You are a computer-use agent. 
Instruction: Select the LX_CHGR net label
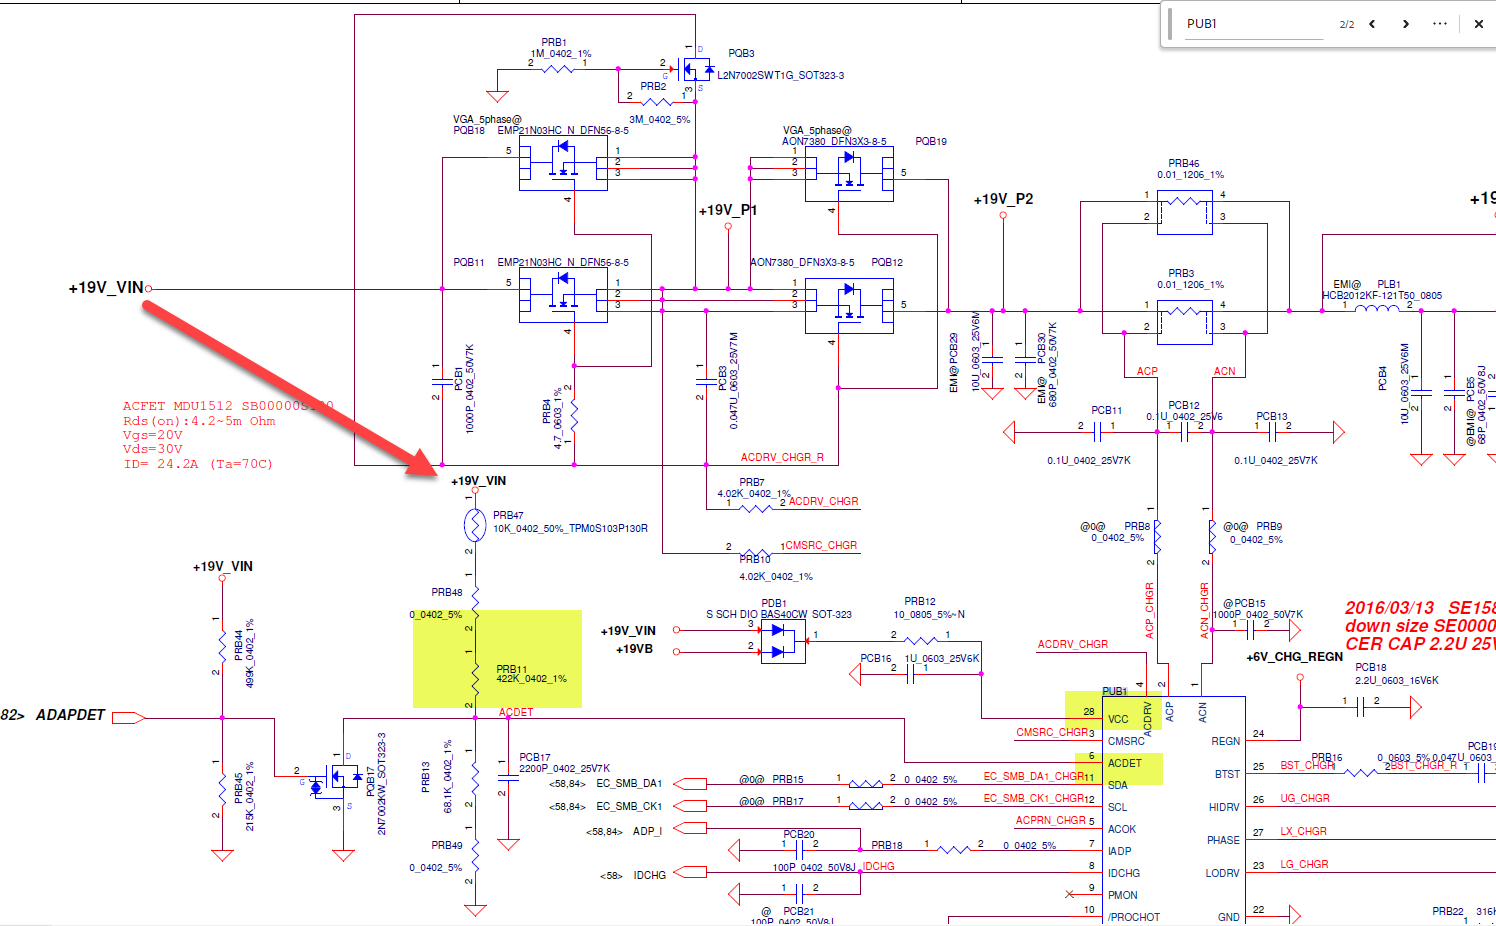pos(1304,831)
